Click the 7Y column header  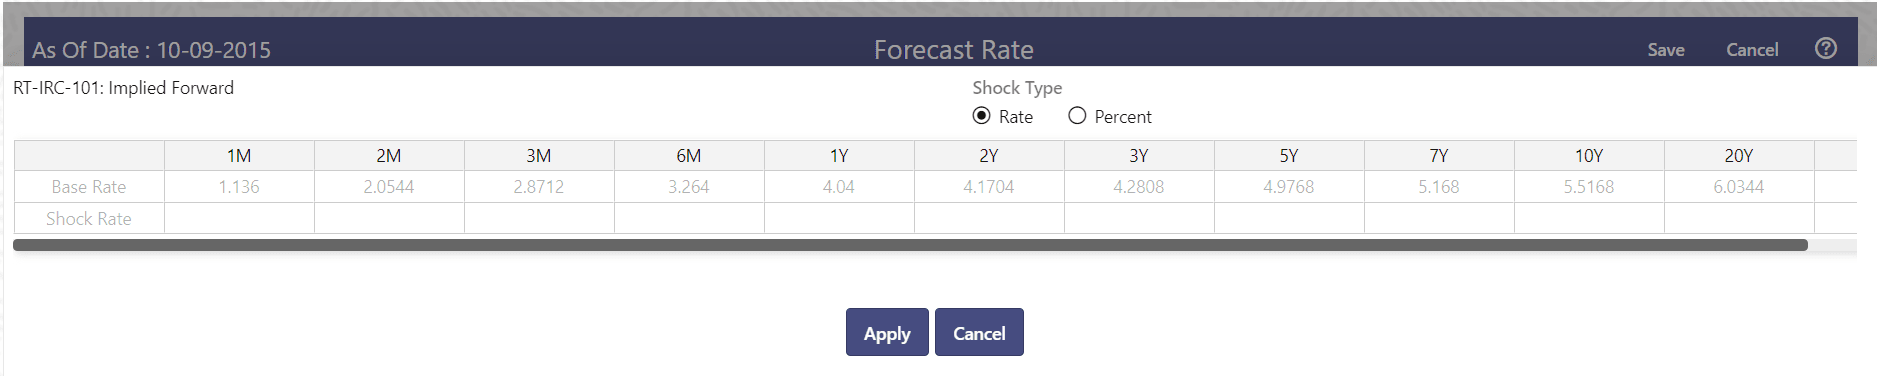click(1439, 156)
